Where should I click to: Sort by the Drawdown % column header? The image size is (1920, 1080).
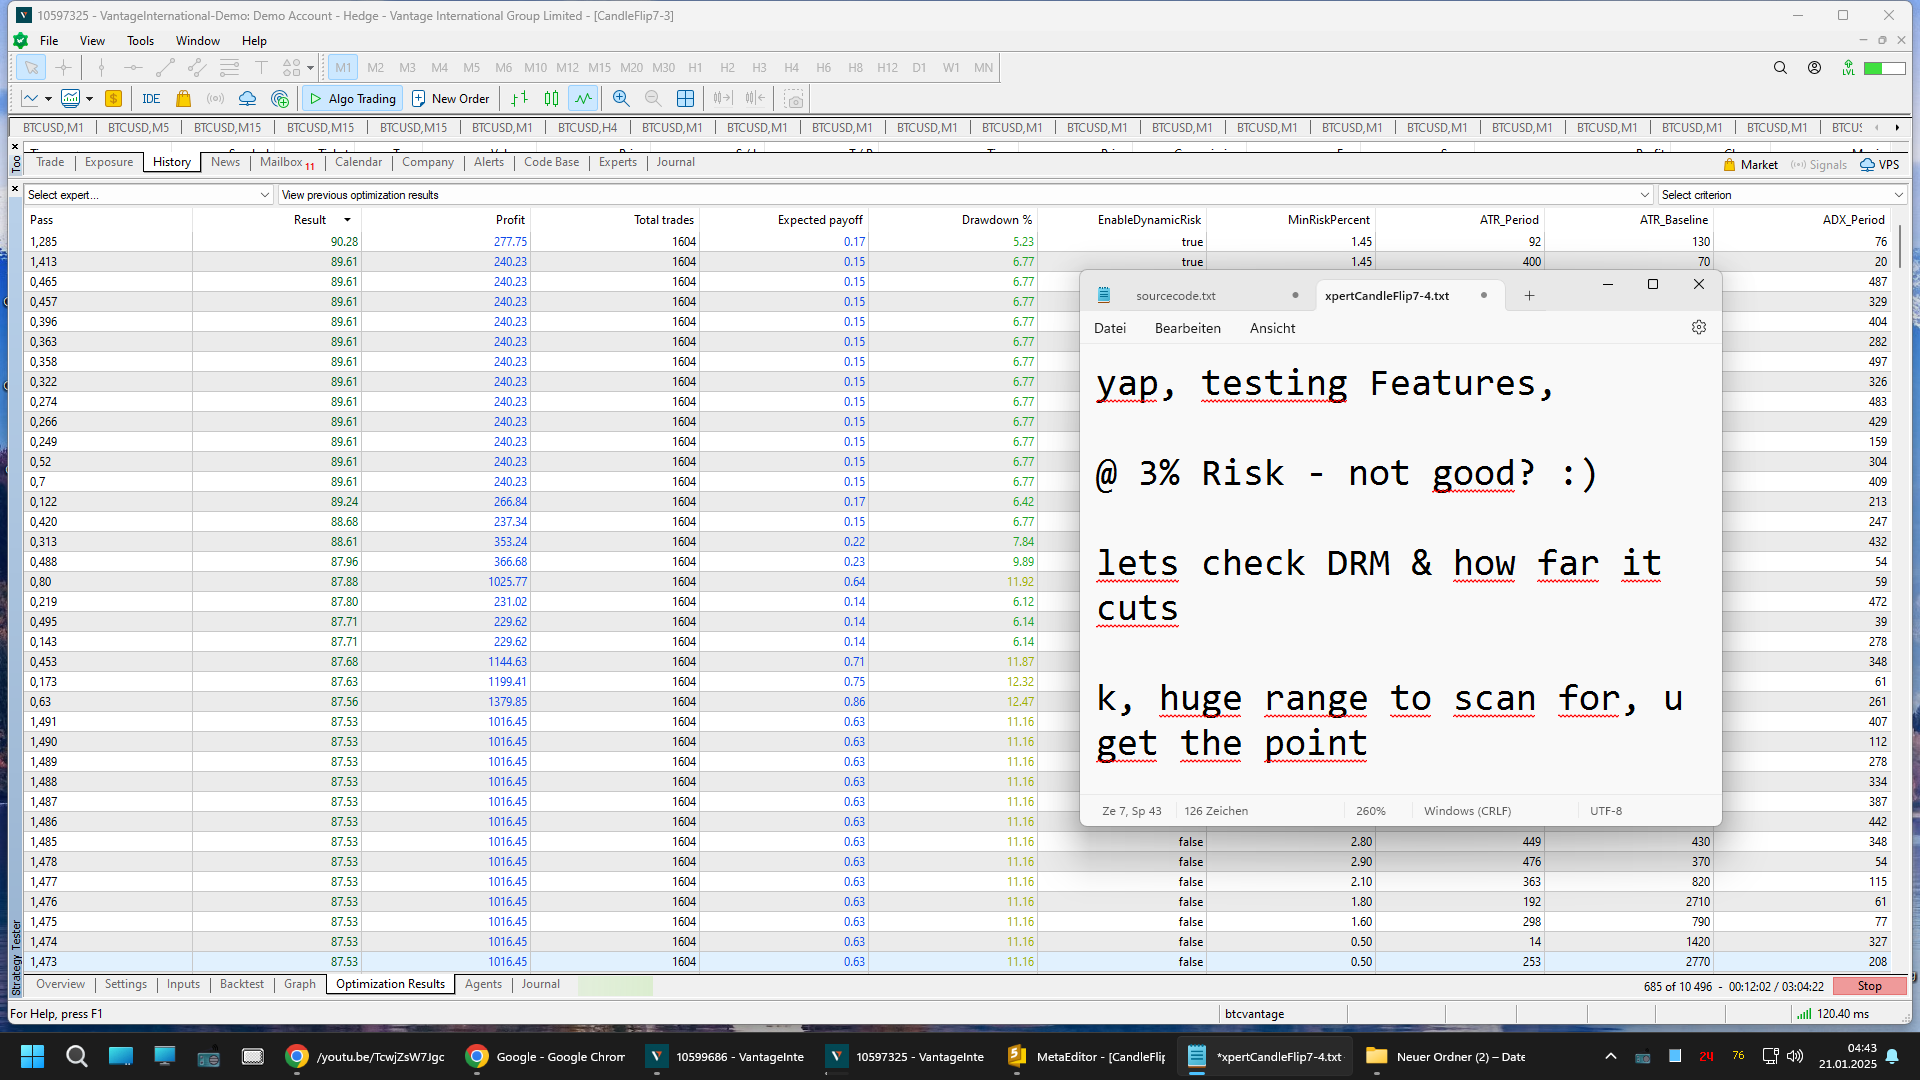point(996,220)
